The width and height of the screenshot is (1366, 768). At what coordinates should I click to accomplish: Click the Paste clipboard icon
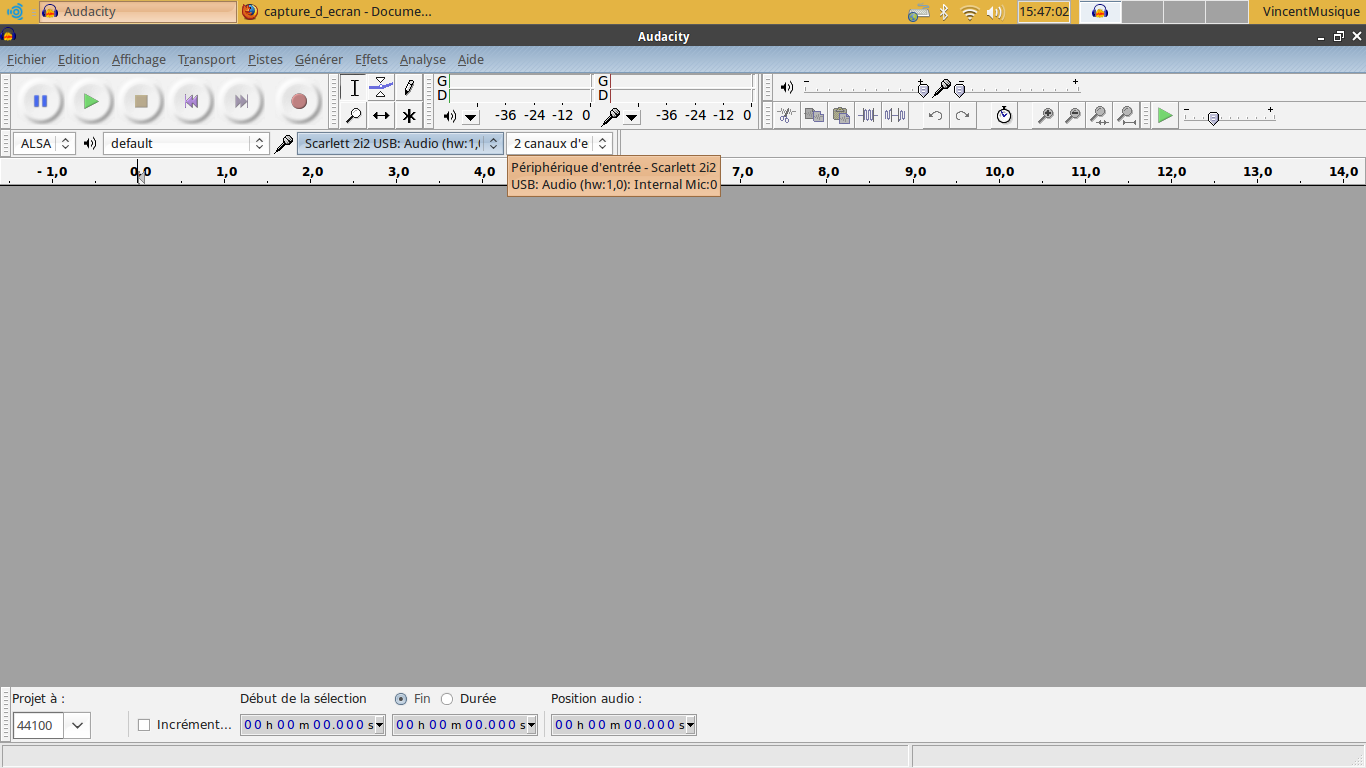click(x=841, y=115)
